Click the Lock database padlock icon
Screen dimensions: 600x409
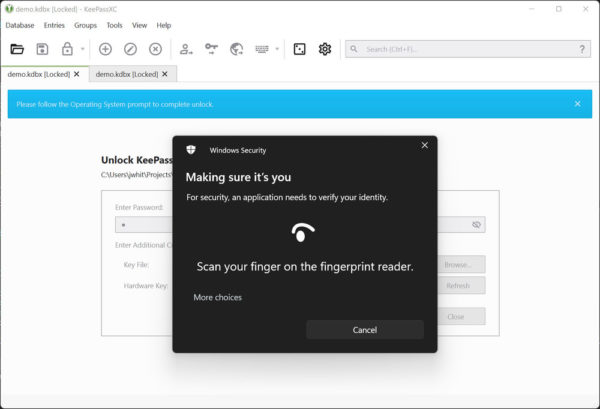pyautogui.click(x=67, y=49)
